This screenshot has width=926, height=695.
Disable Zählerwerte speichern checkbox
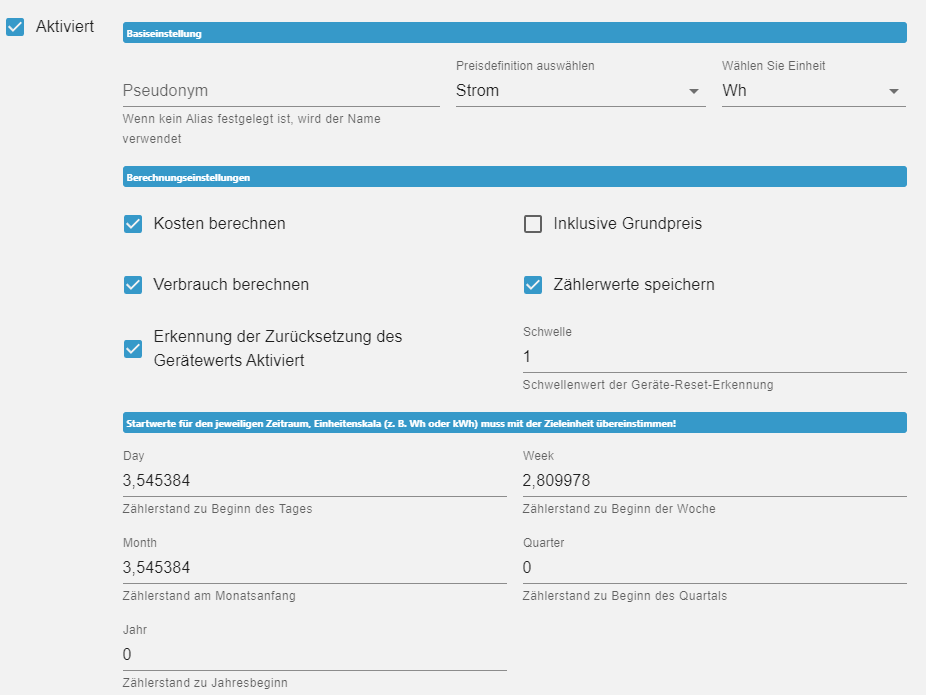point(533,285)
